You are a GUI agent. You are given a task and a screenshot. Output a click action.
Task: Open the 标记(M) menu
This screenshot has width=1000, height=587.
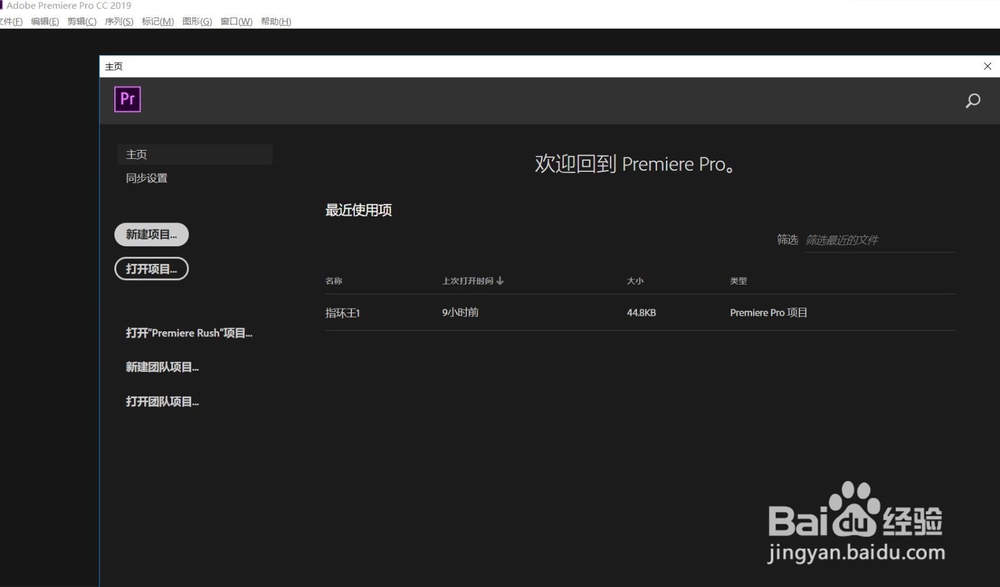coord(158,22)
